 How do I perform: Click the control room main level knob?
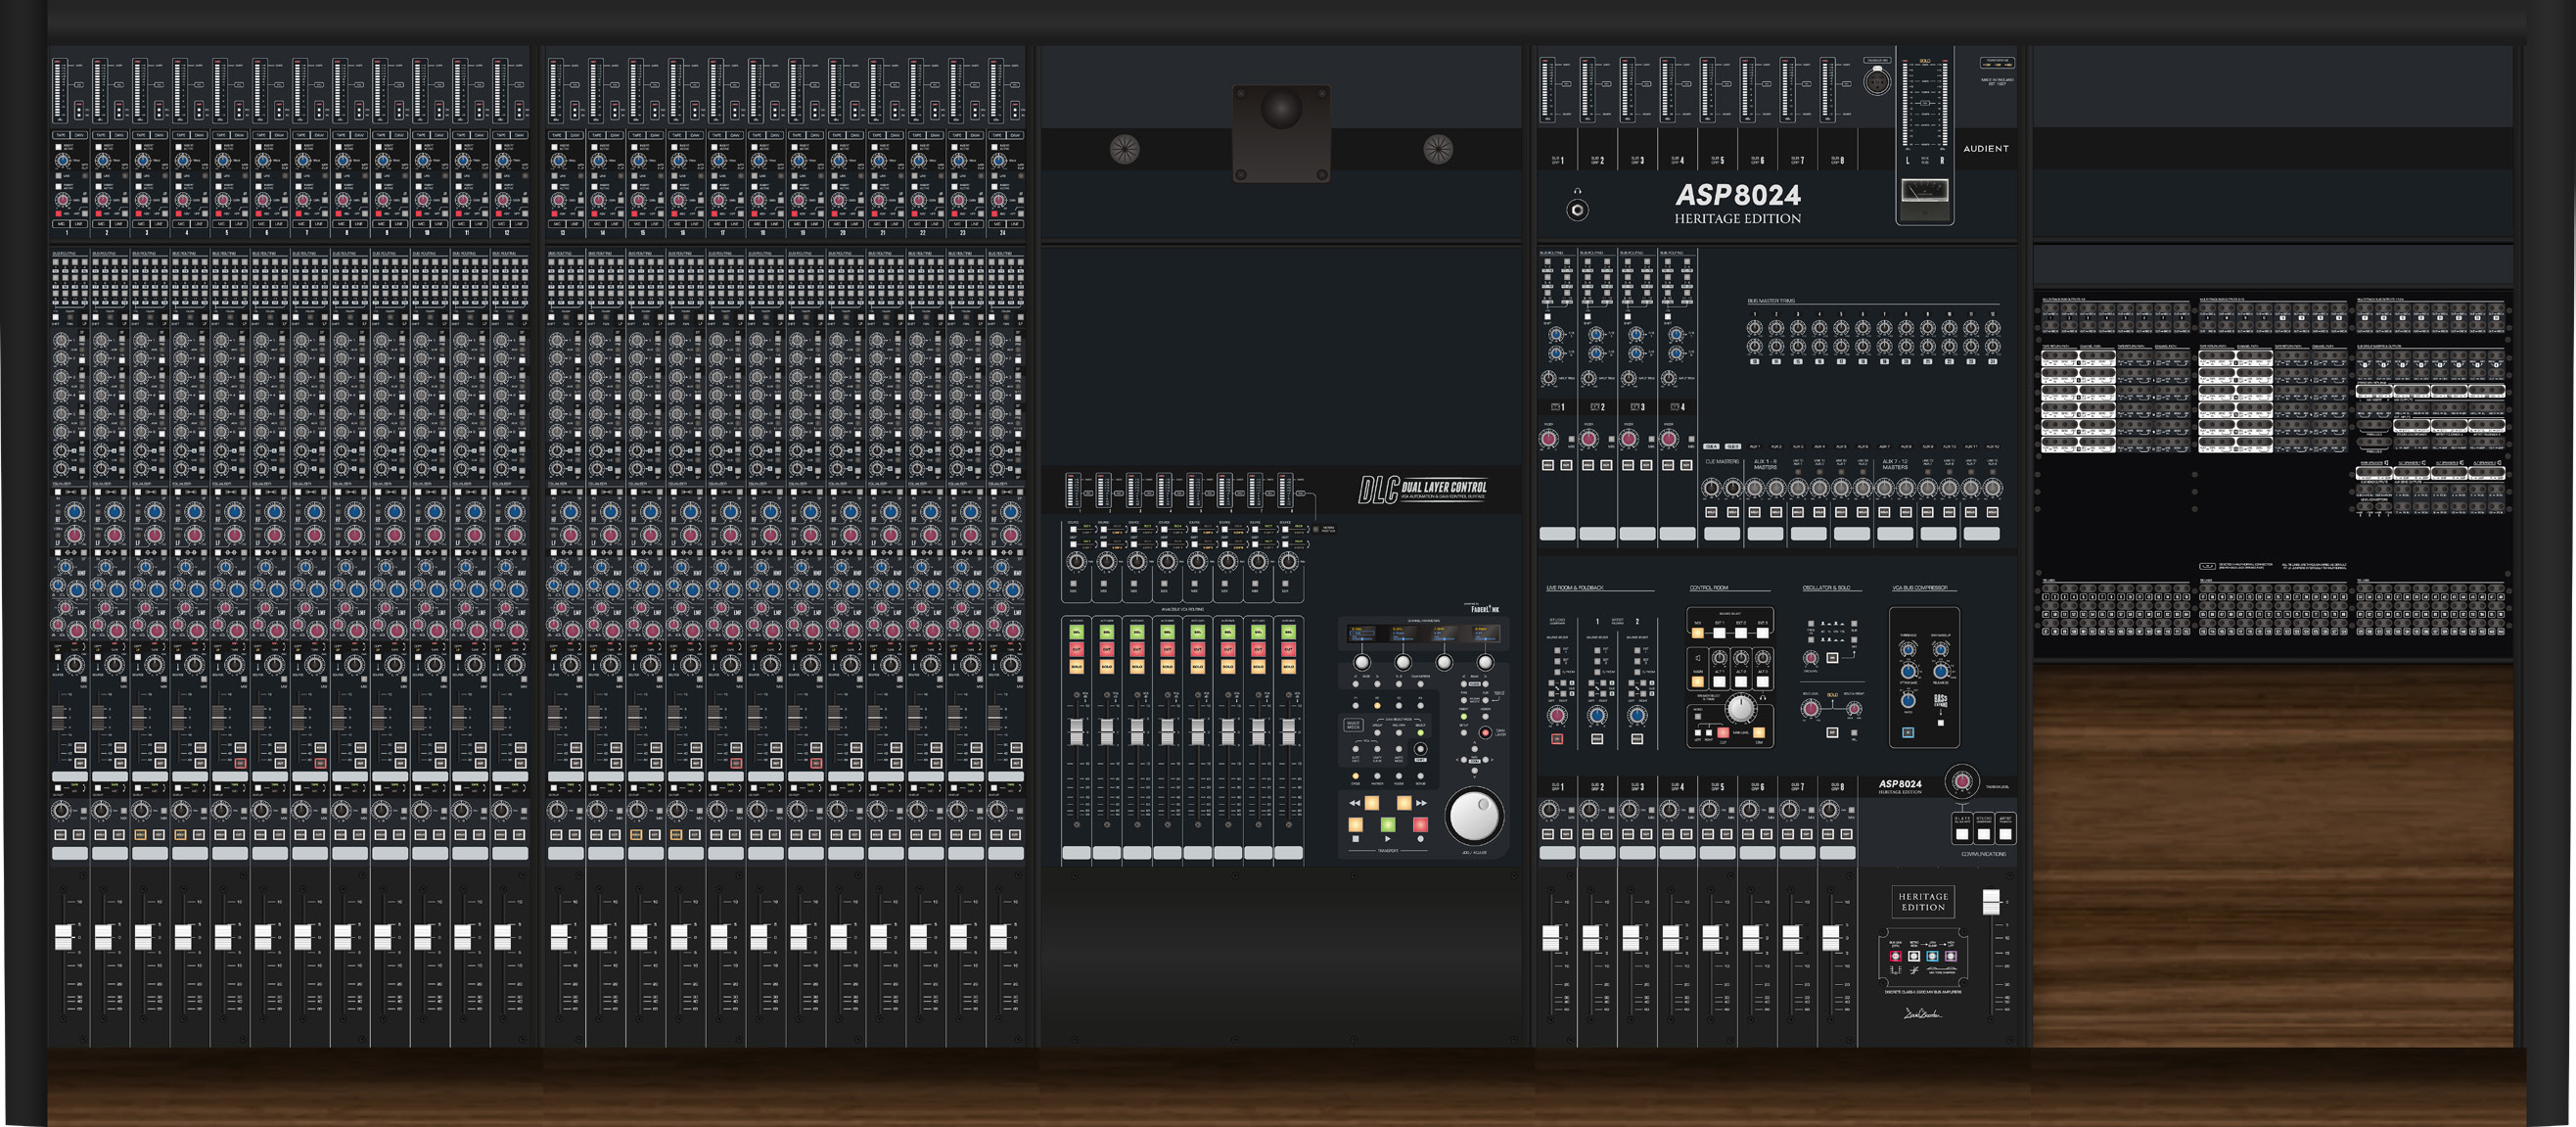coord(1742,709)
